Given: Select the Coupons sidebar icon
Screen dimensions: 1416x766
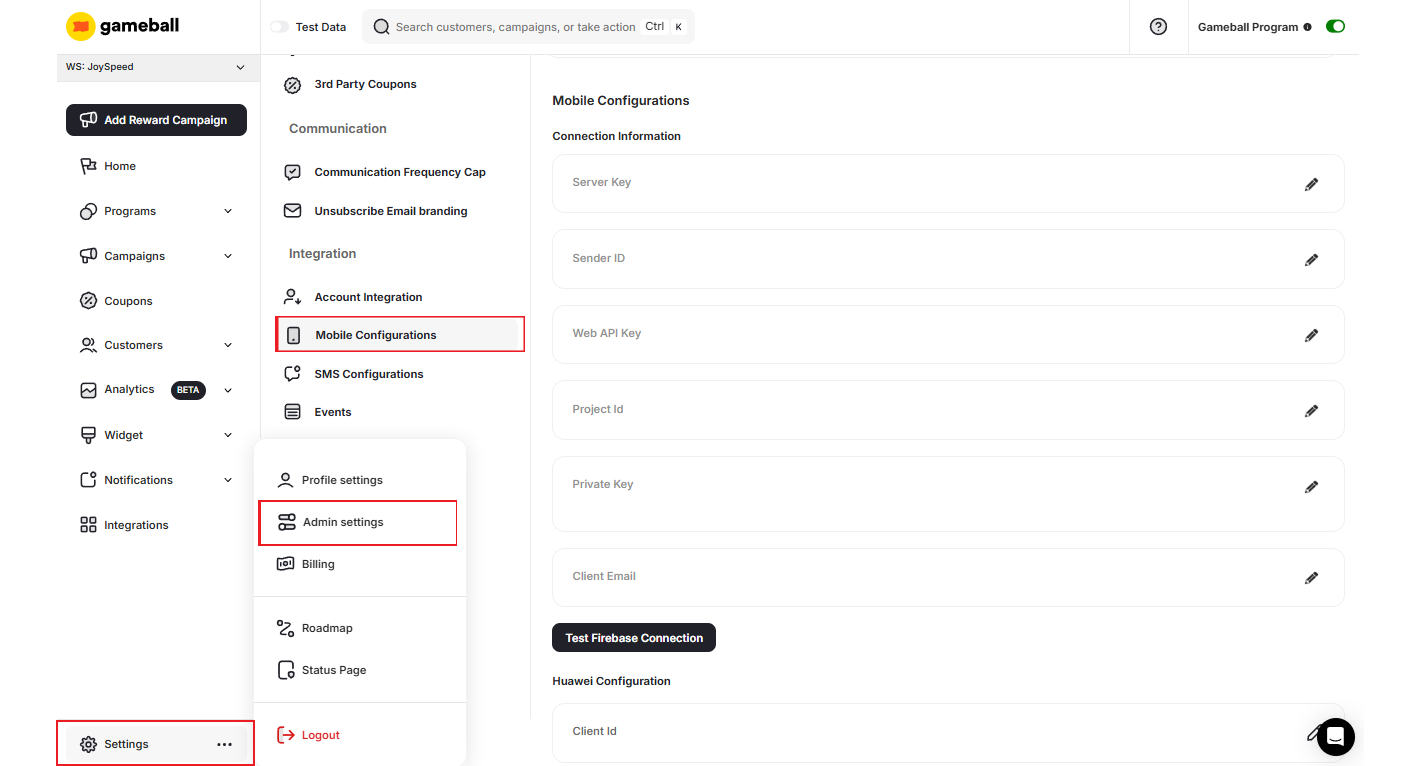Looking at the screenshot, I should [88, 300].
